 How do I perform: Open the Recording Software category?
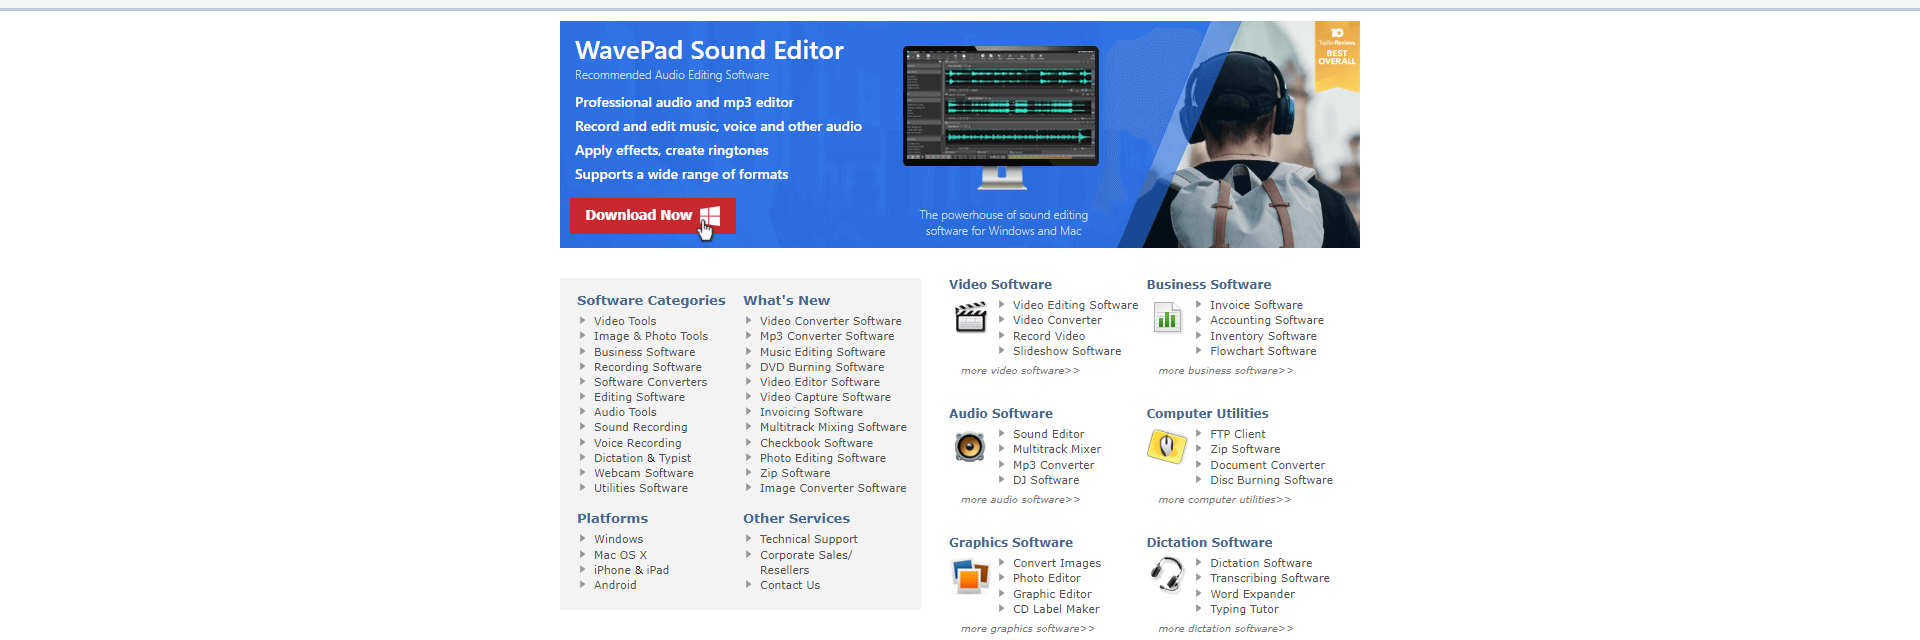(648, 367)
